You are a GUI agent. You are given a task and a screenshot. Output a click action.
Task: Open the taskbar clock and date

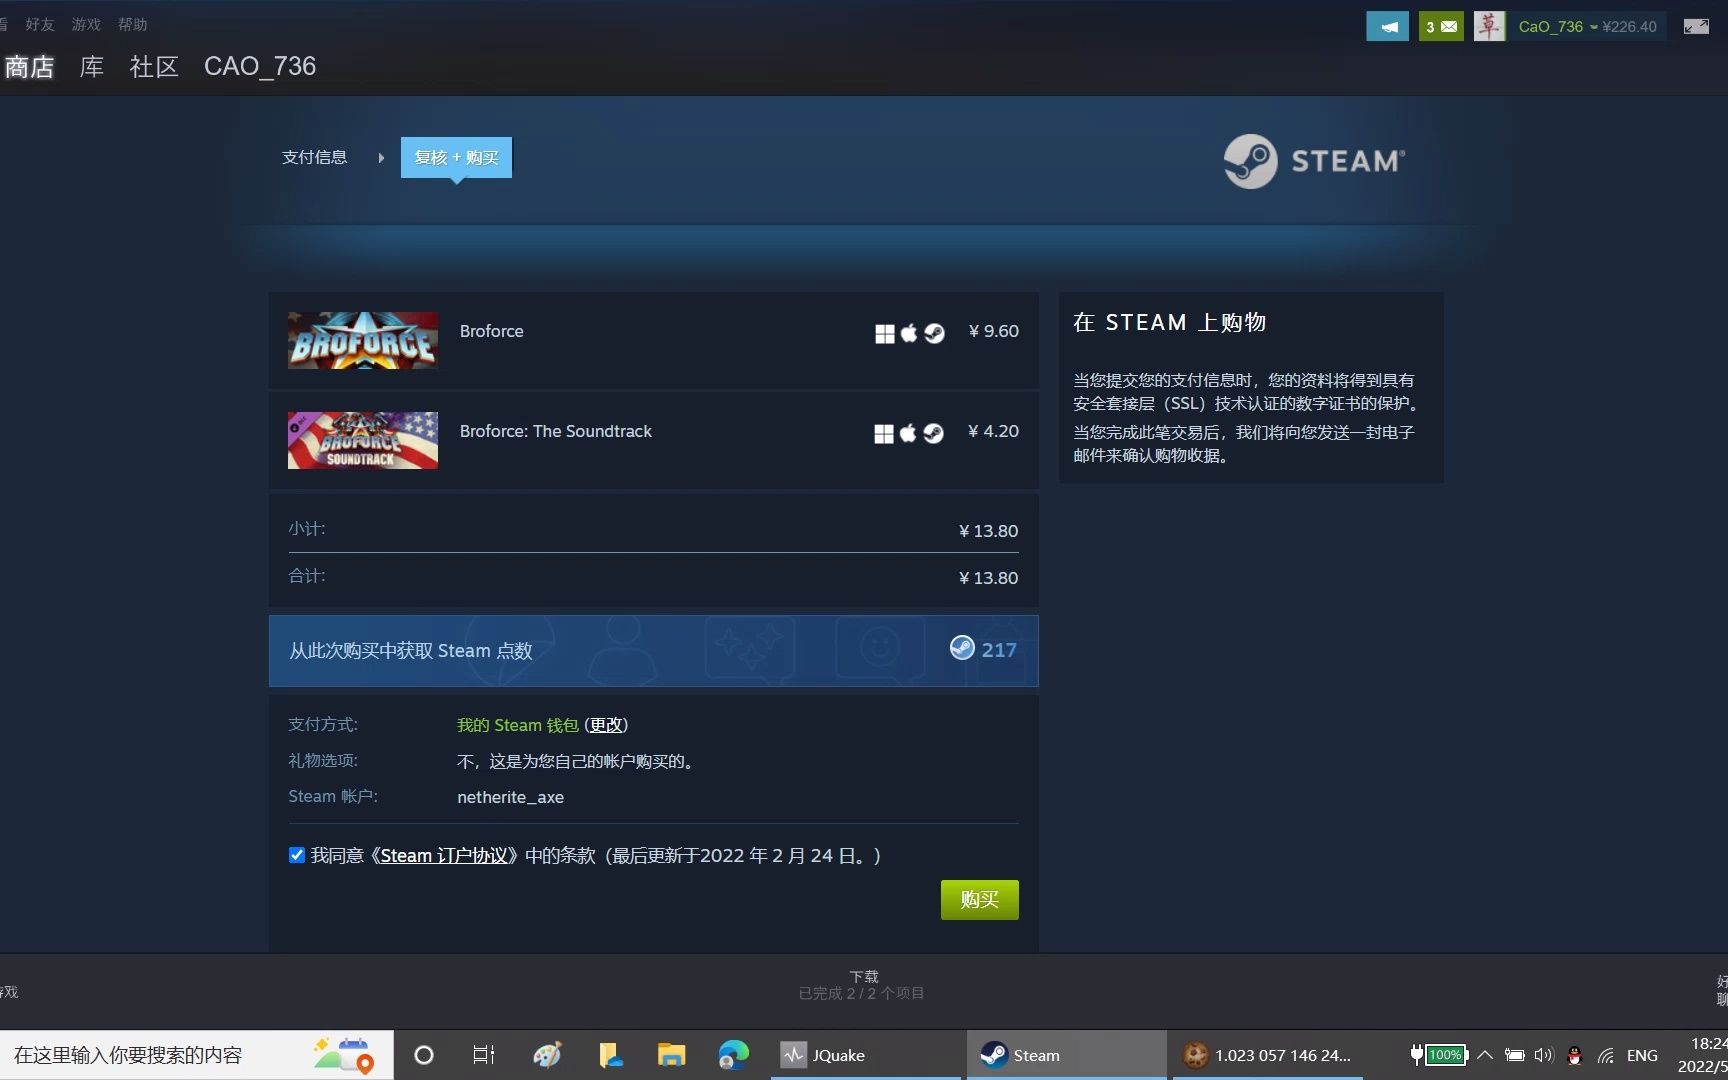coord(1703,1055)
